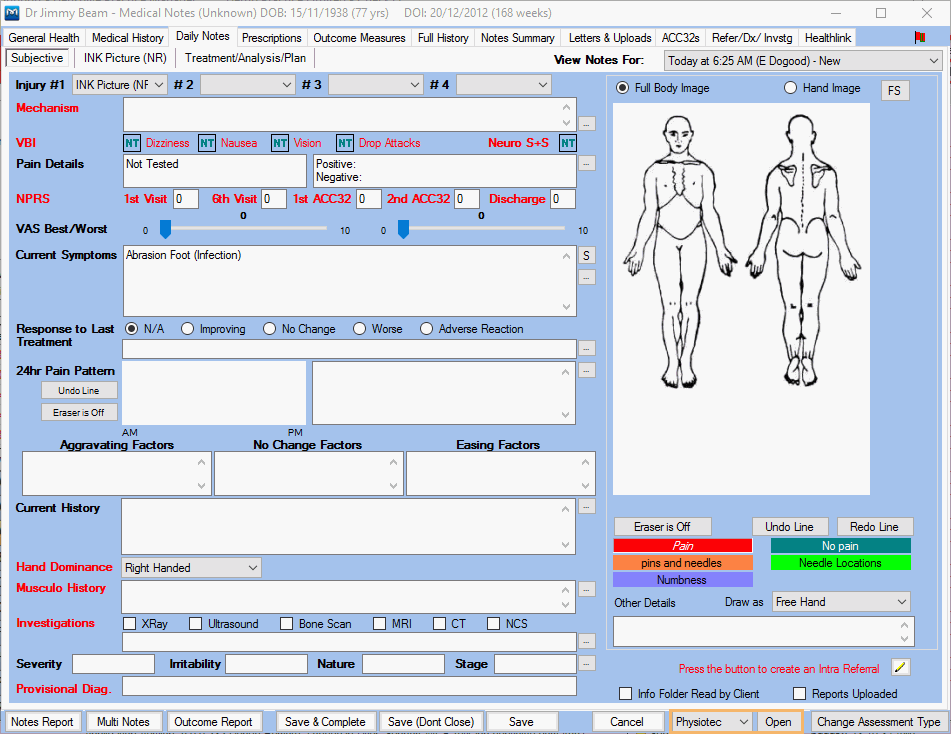Screen dimensions: 951x734
Task: Switch to the Prescriptions tab
Action: tap(271, 37)
